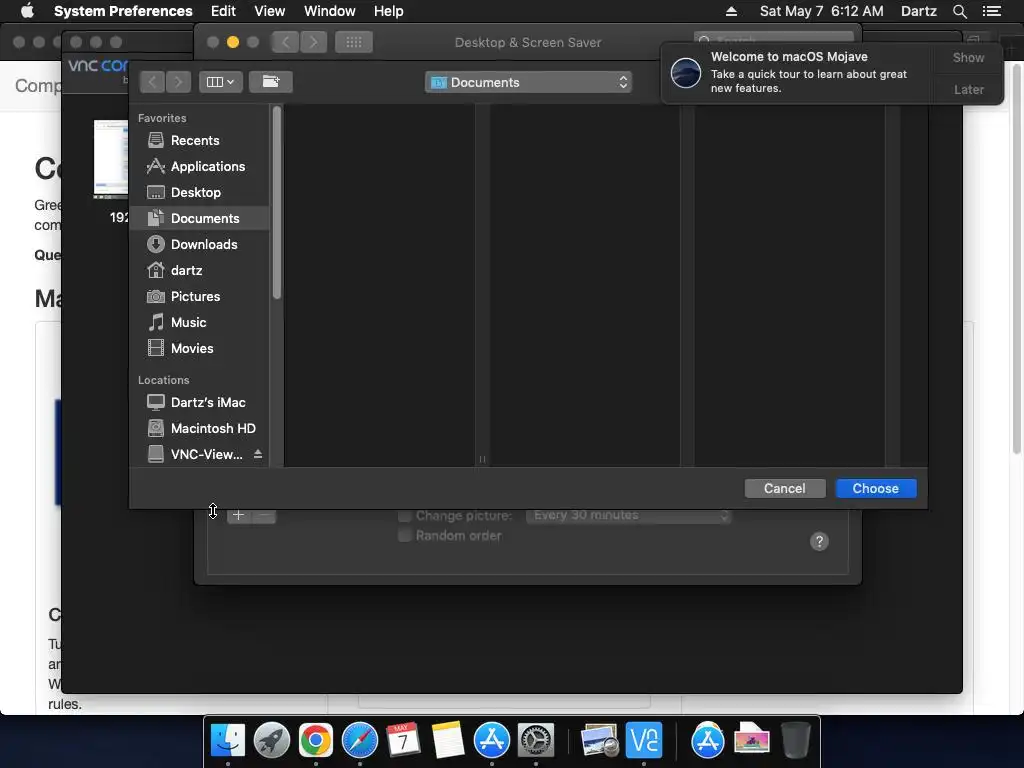Screen dimensions: 1024x768
Task: Select Documents in the Favorites sidebar
Action: (199, 218)
